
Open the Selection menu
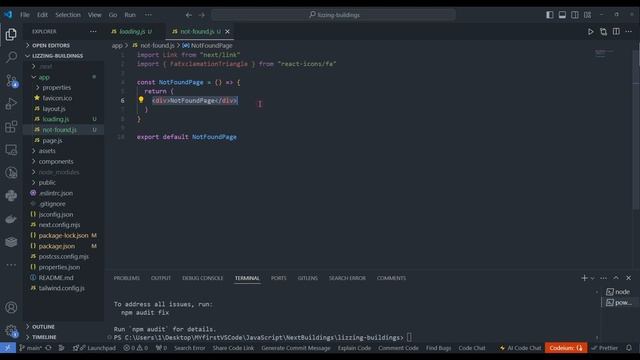(x=68, y=15)
